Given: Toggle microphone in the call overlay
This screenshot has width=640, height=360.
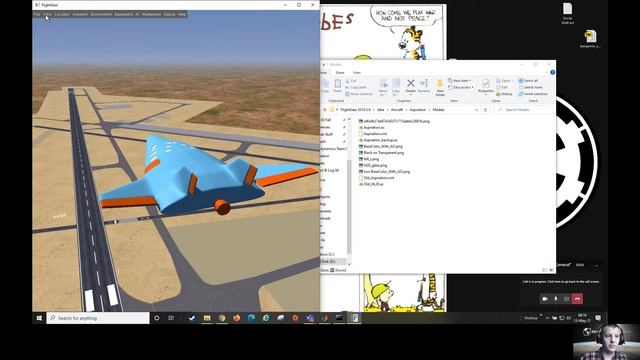Looking at the screenshot, I should 556,299.
